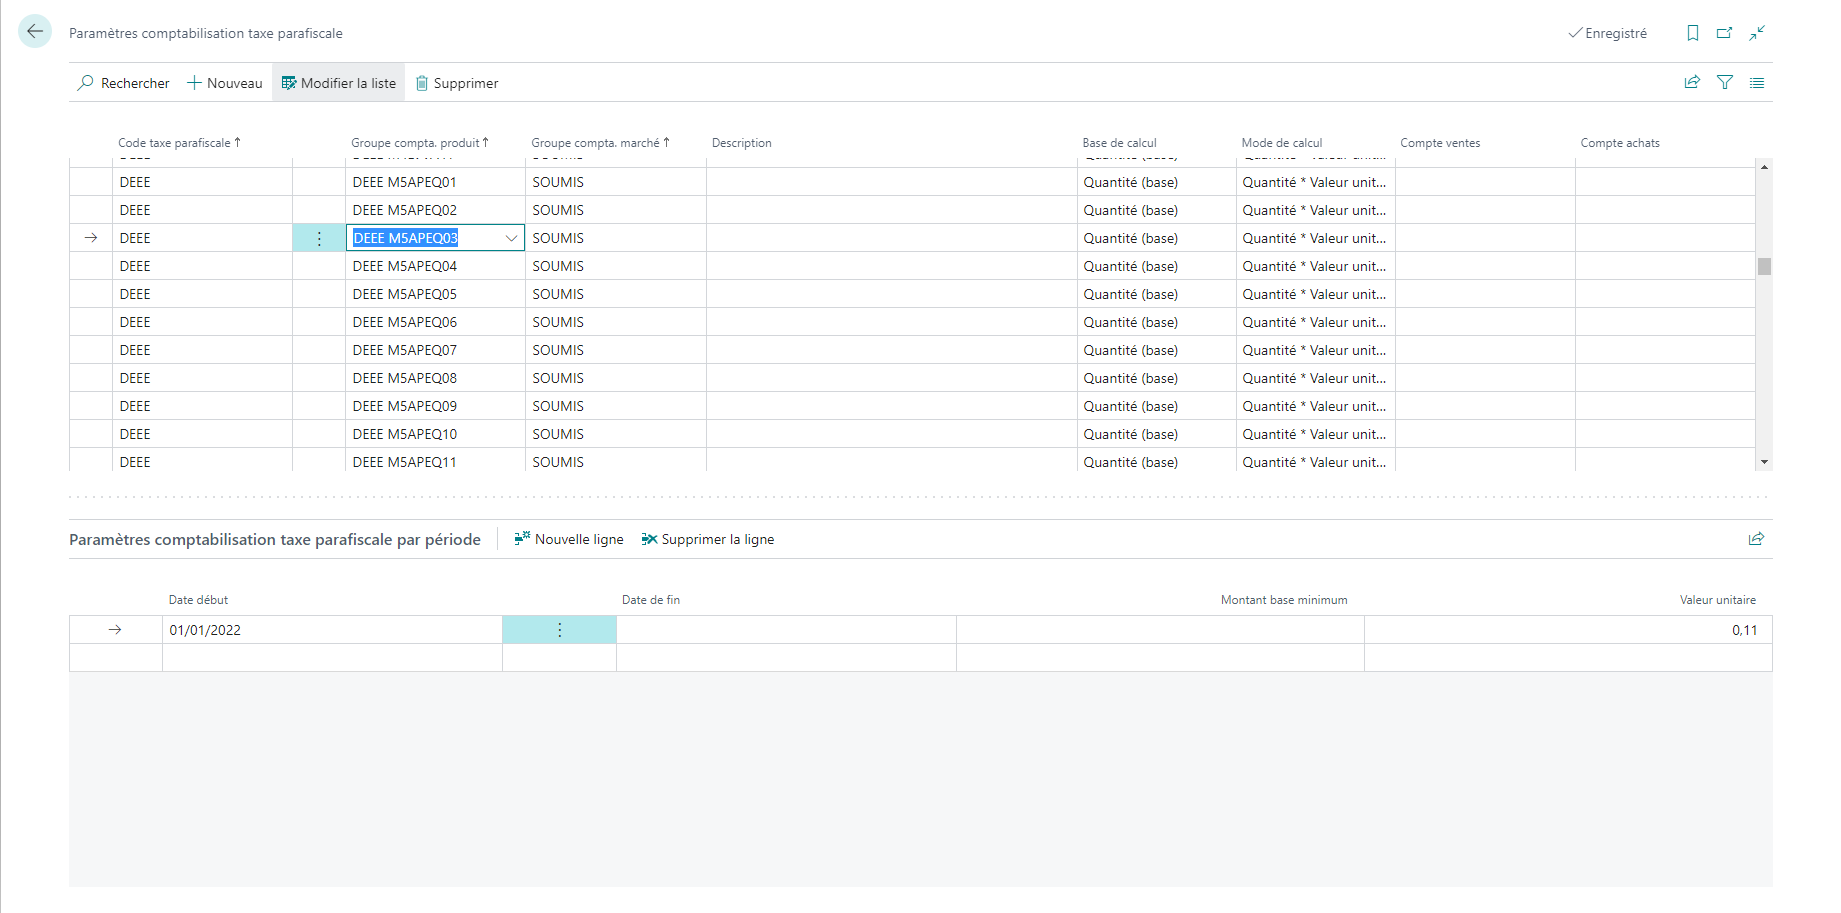
Task: Click the Valeur unitaire column header
Action: click(1718, 600)
